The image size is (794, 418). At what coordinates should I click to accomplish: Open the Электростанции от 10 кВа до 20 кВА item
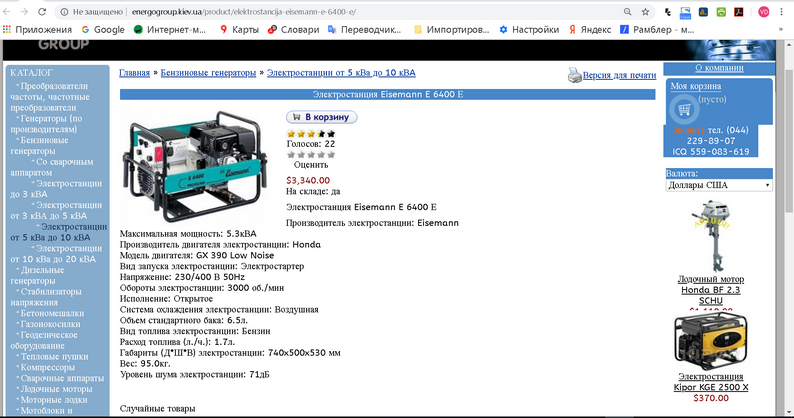tap(56, 254)
